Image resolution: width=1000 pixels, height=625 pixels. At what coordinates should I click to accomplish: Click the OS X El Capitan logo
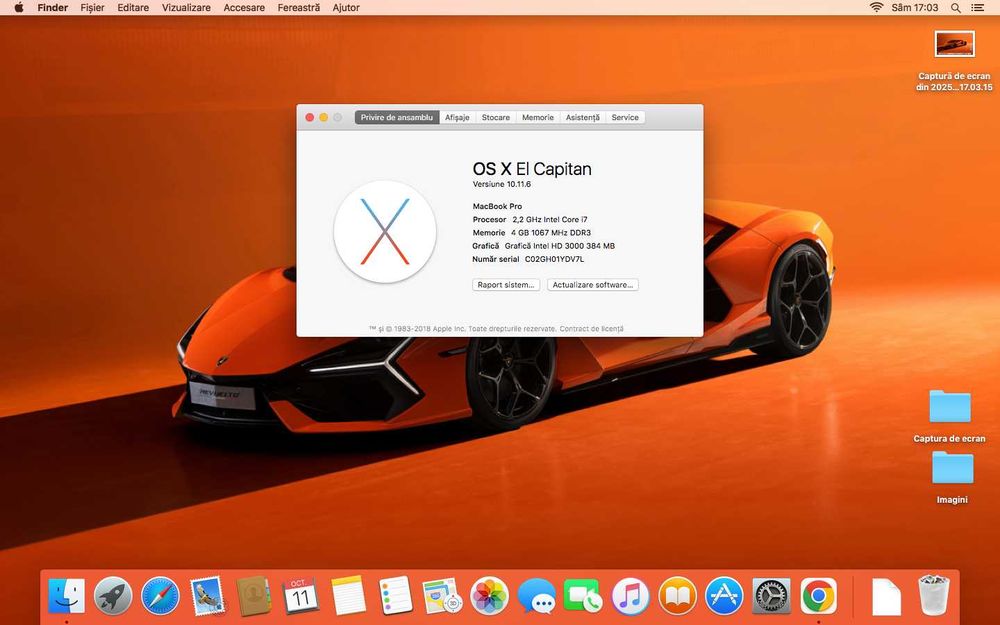click(385, 232)
